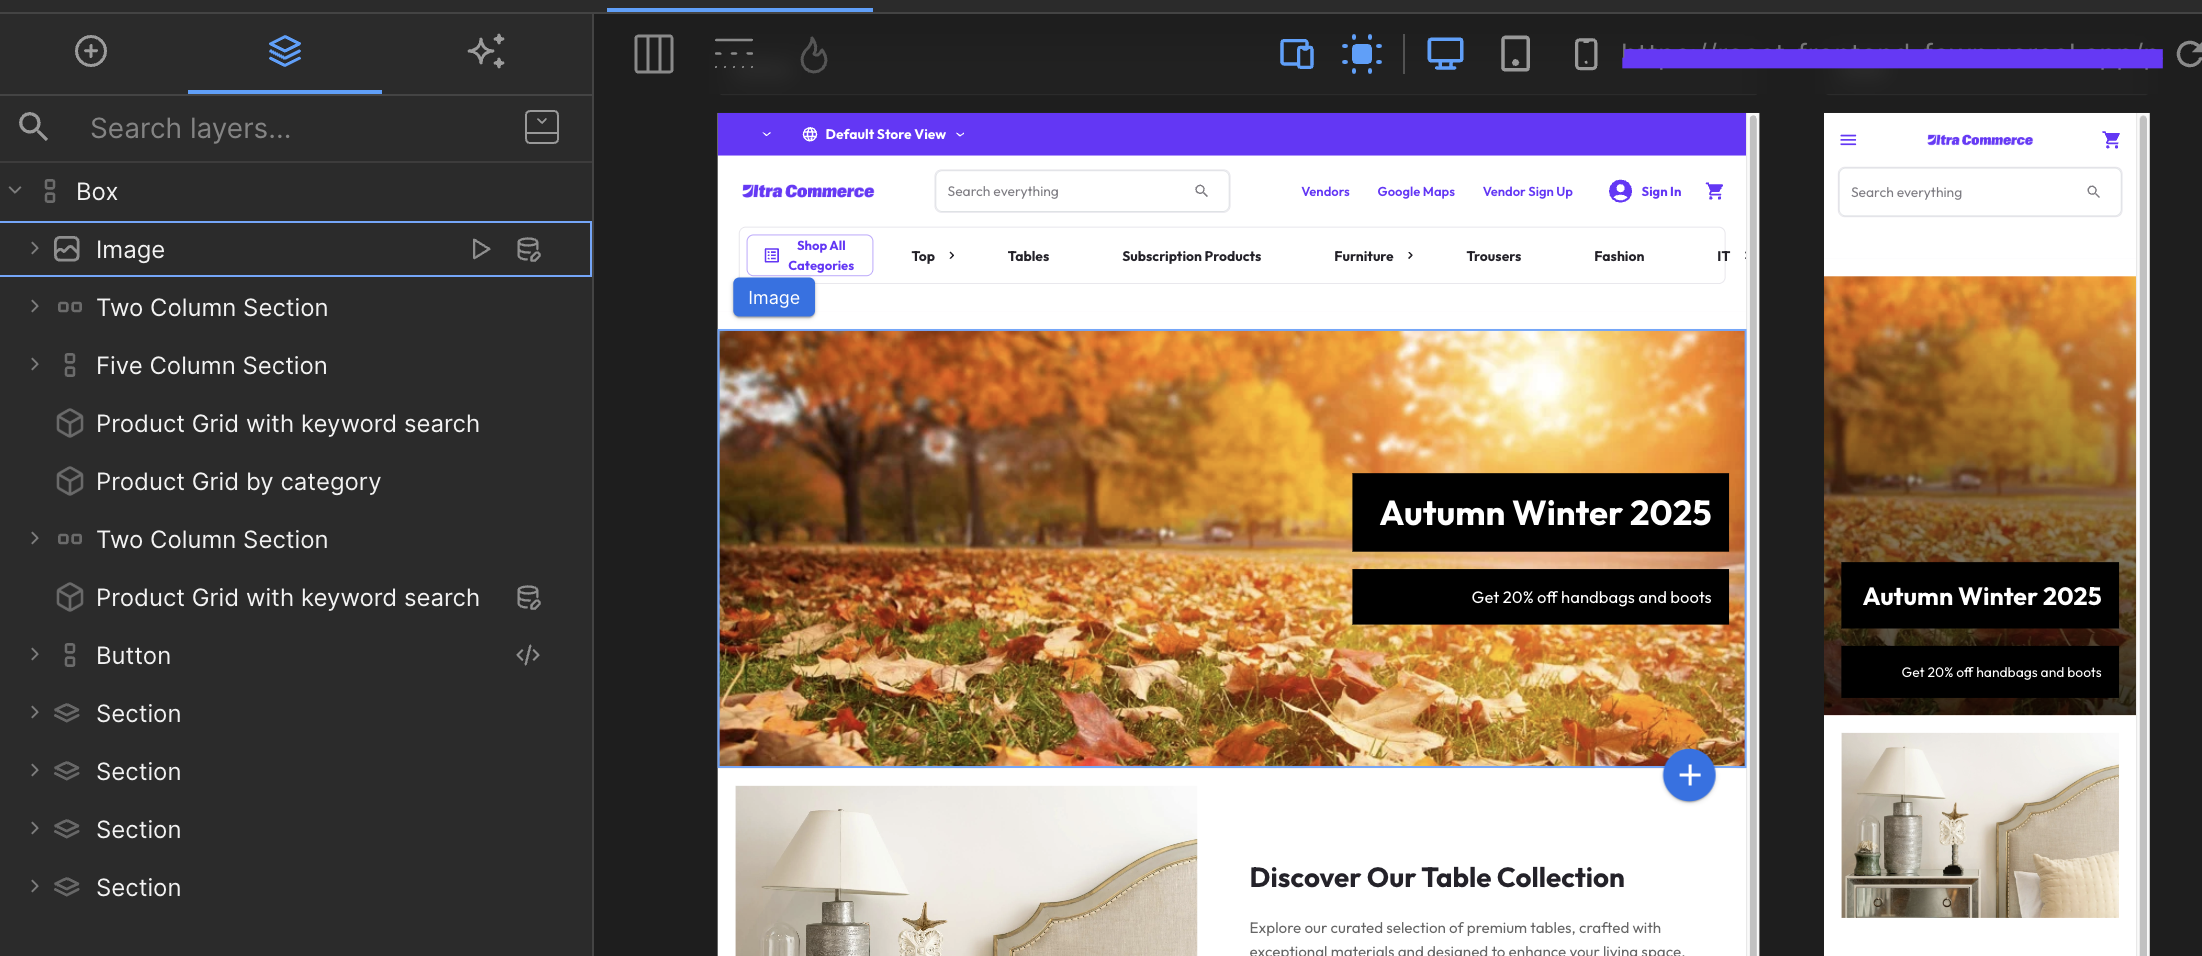2202x956 pixels.
Task: Open the Subscription Products menu item
Action: click(x=1191, y=256)
